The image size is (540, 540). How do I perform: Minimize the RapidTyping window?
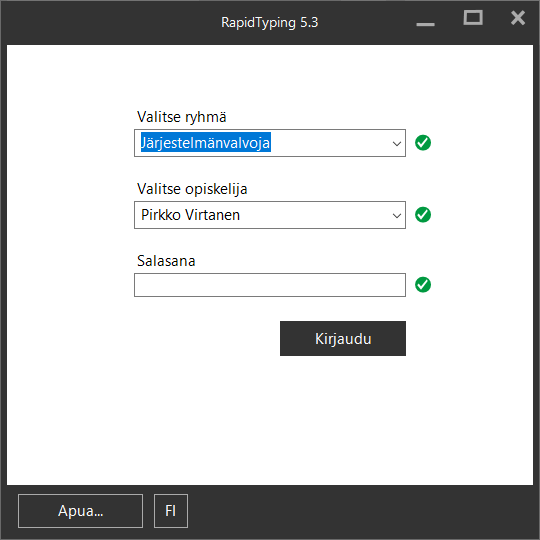pyautogui.click(x=426, y=24)
